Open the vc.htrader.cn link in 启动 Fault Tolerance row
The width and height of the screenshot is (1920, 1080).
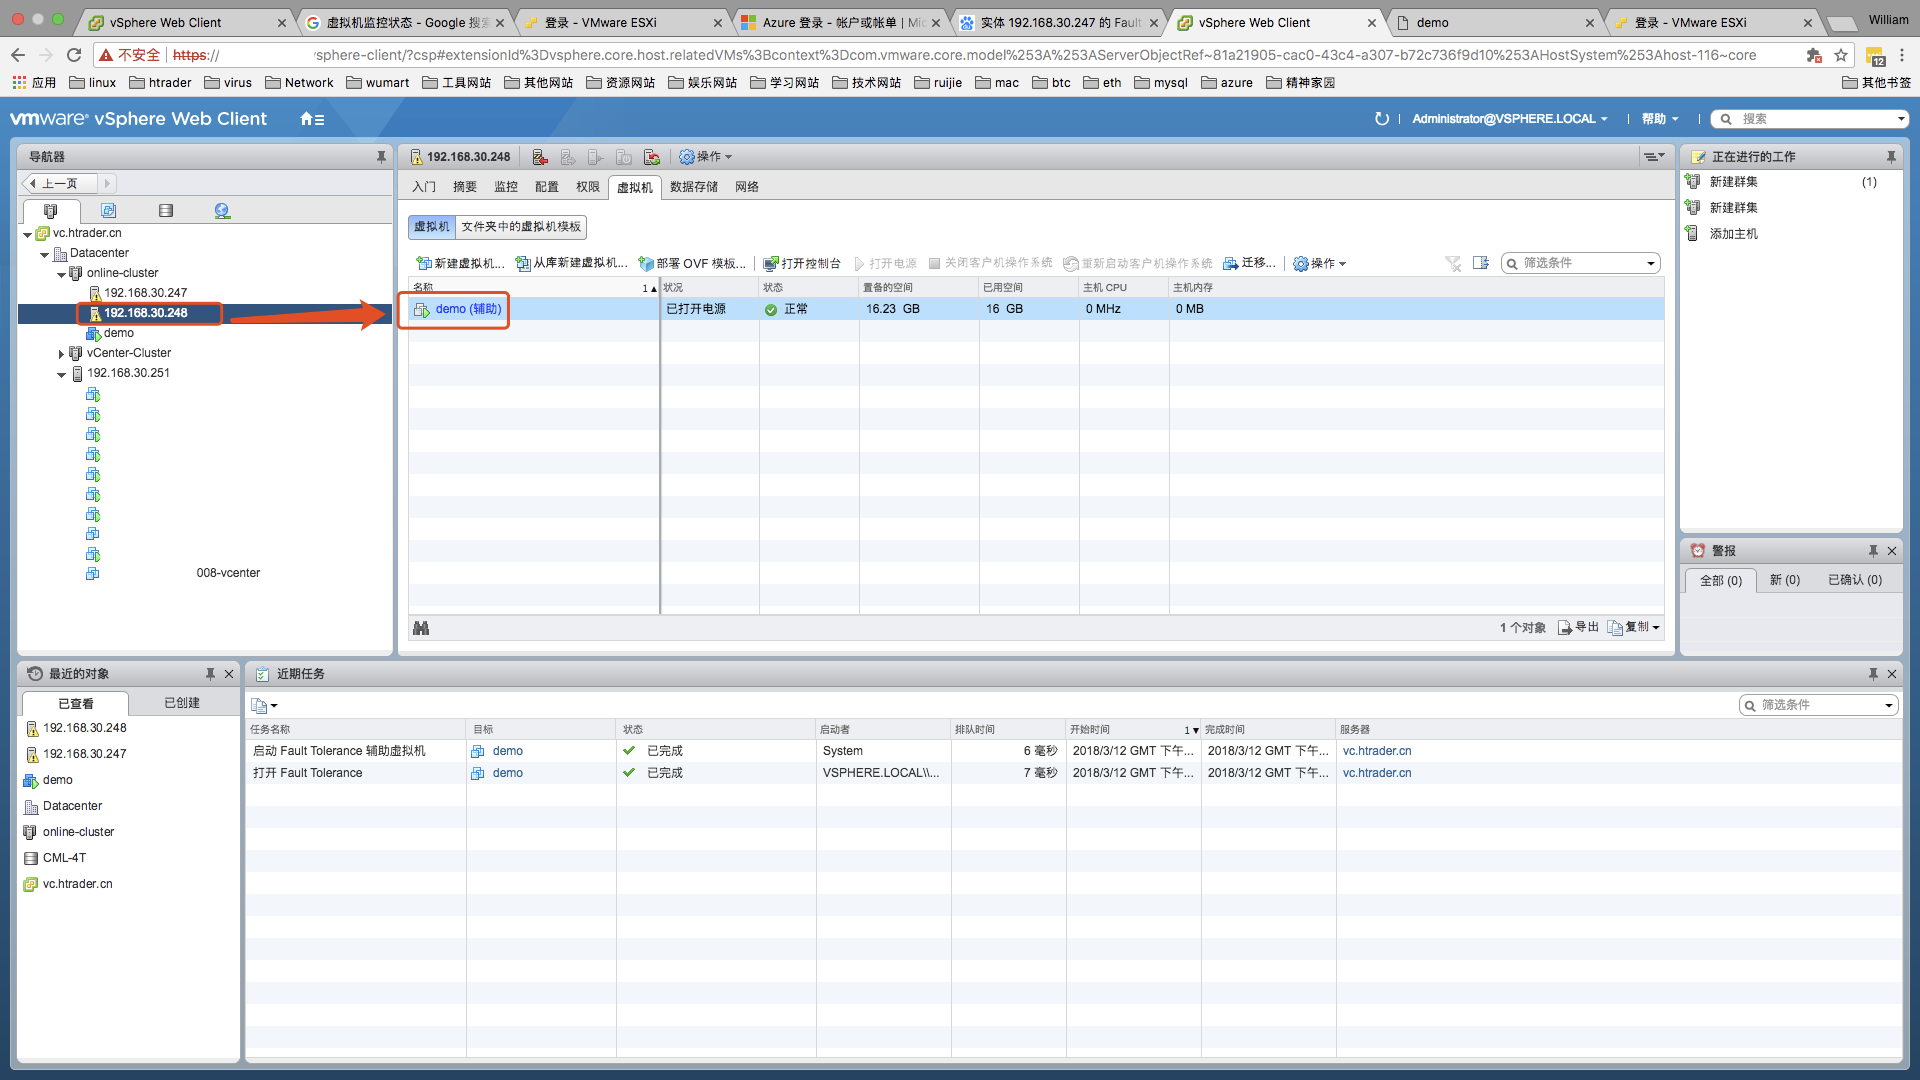click(x=1377, y=751)
